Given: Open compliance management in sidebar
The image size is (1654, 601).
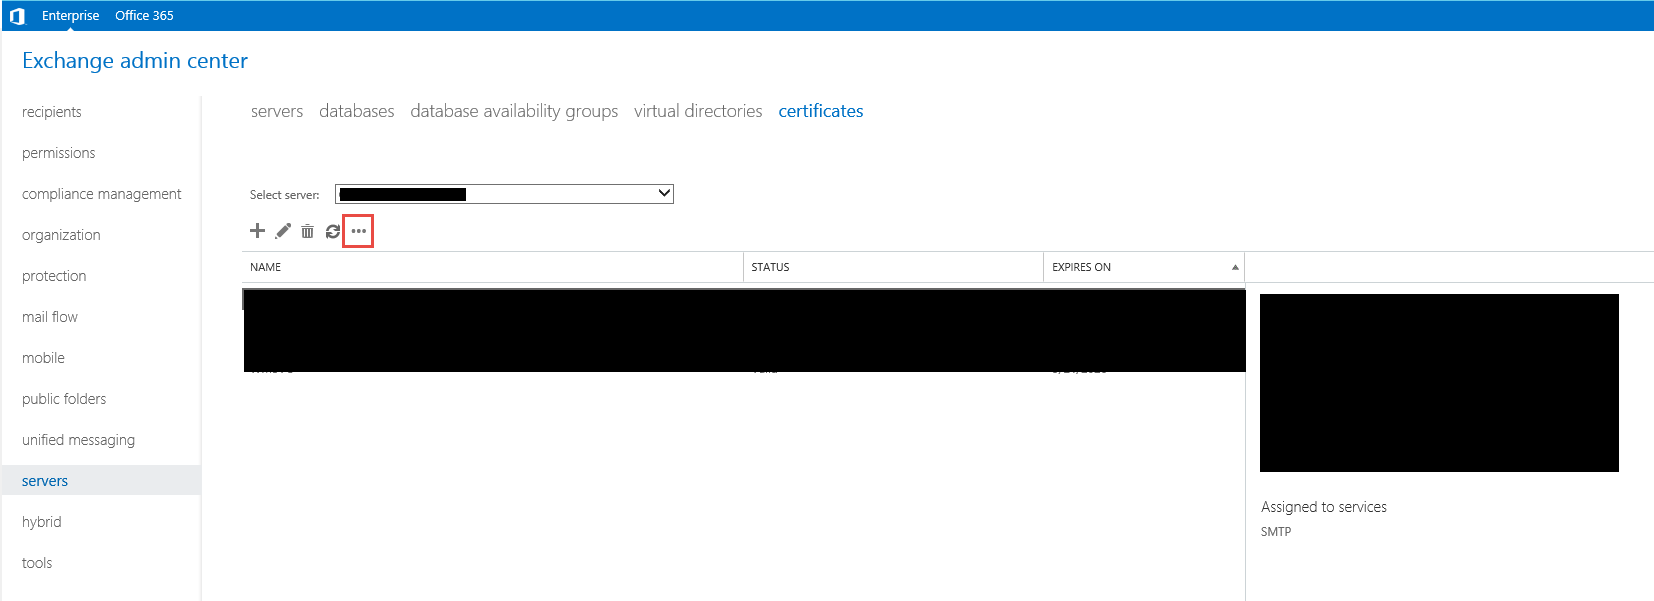Looking at the screenshot, I should (102, 194).
